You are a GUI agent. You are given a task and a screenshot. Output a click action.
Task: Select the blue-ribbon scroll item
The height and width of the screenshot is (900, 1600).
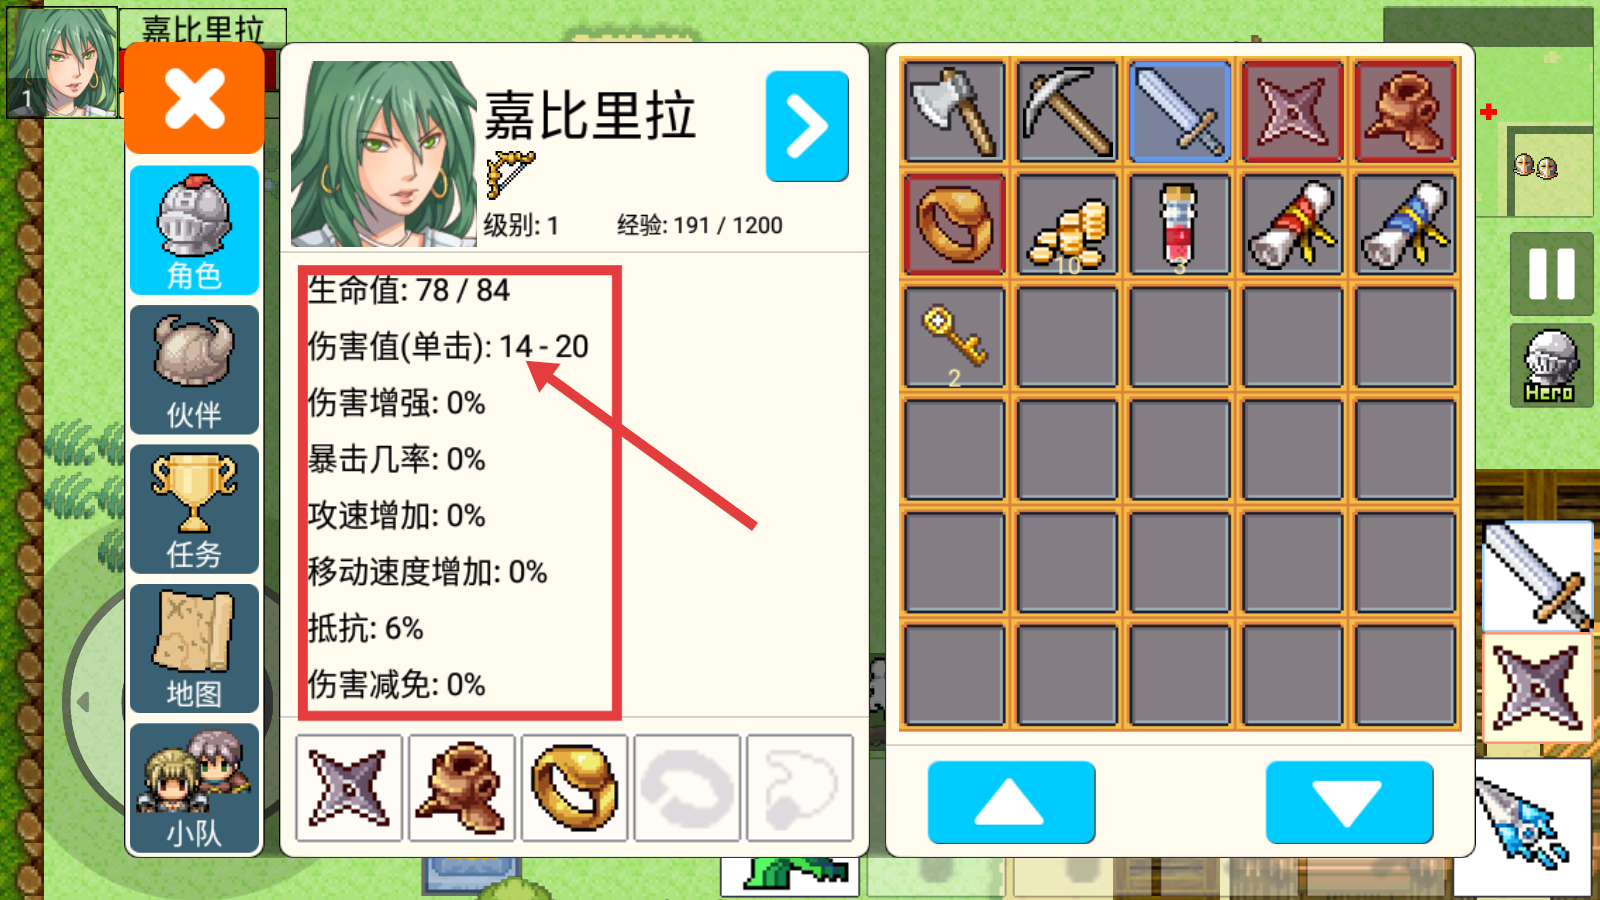(1405, 223)
